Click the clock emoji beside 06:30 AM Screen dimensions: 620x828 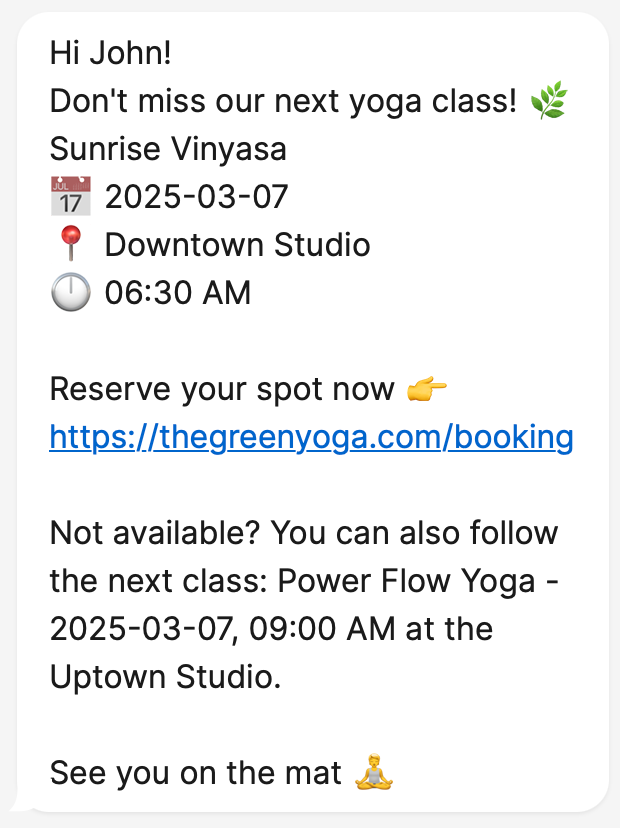click(70, 291)
